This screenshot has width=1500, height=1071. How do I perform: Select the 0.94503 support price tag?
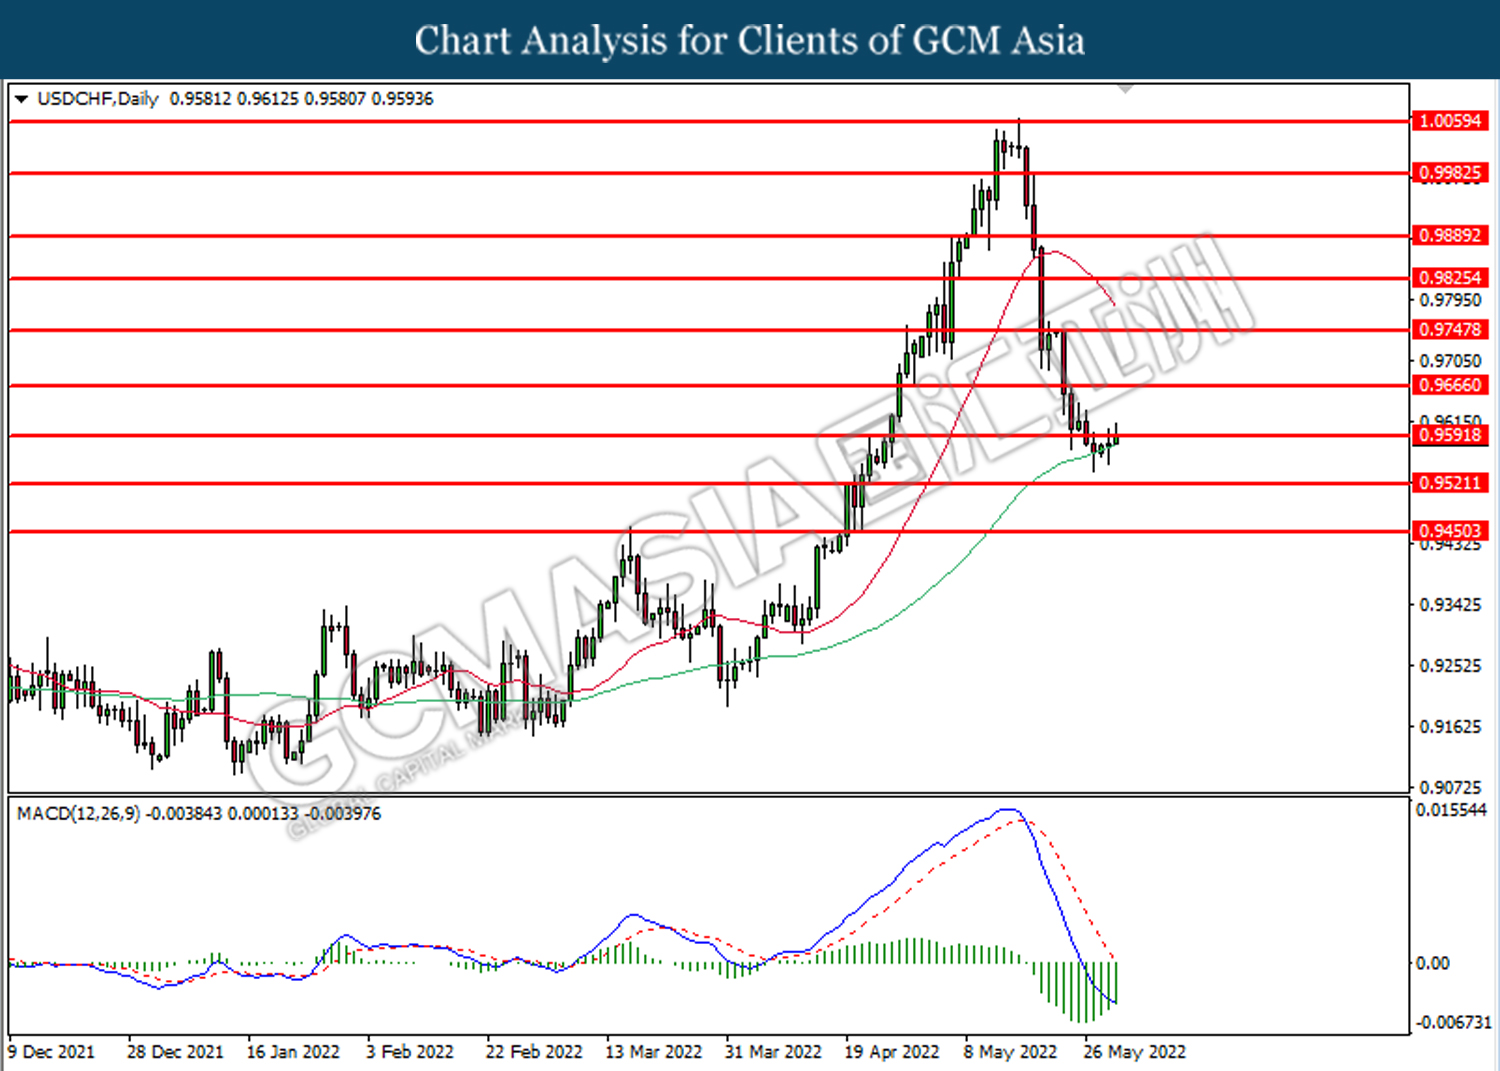[1450, 531]
